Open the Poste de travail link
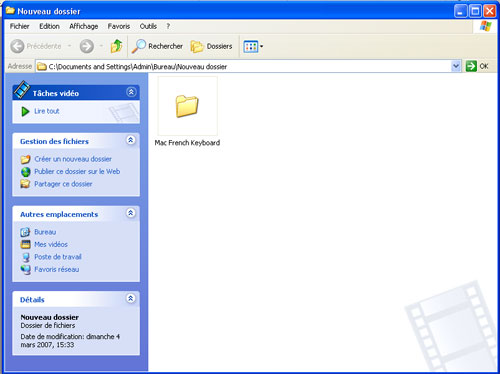 (58, 257)
